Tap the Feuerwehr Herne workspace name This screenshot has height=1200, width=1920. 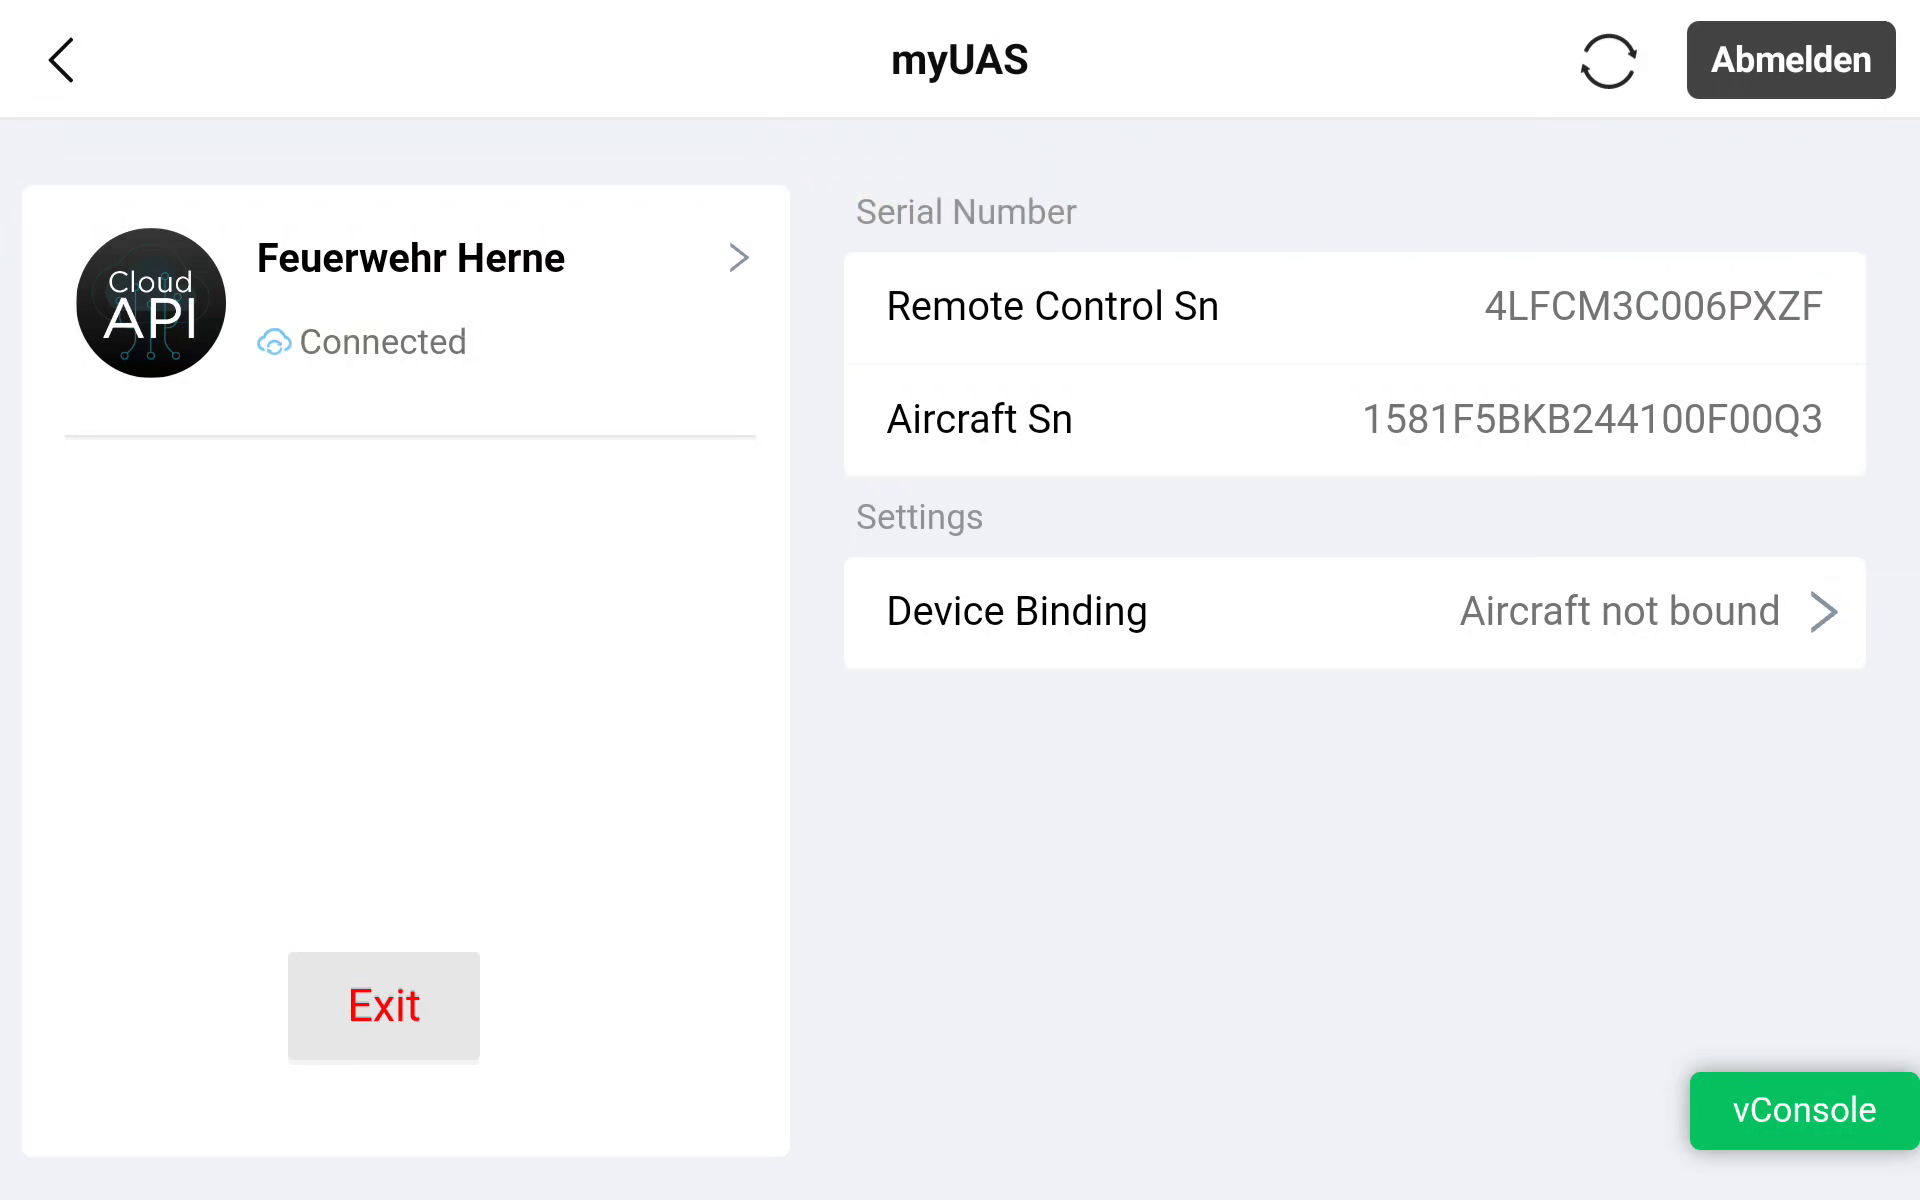[x=410, y=258]
